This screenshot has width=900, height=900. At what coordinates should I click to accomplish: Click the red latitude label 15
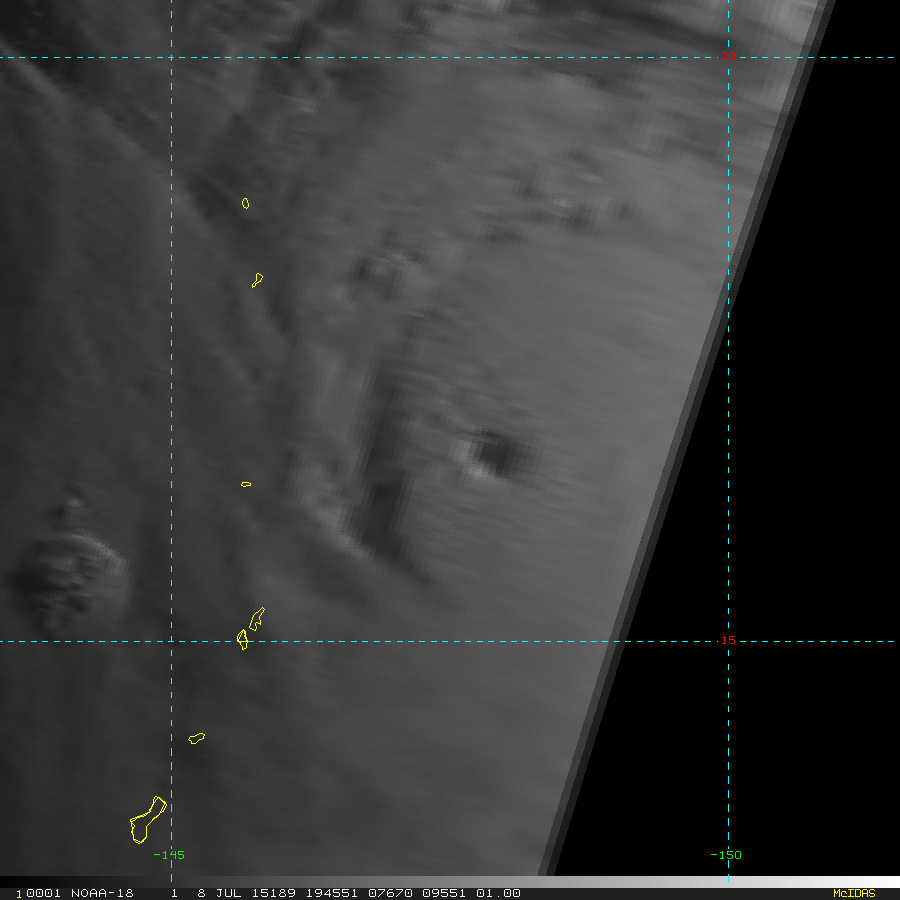pos(728,640)
